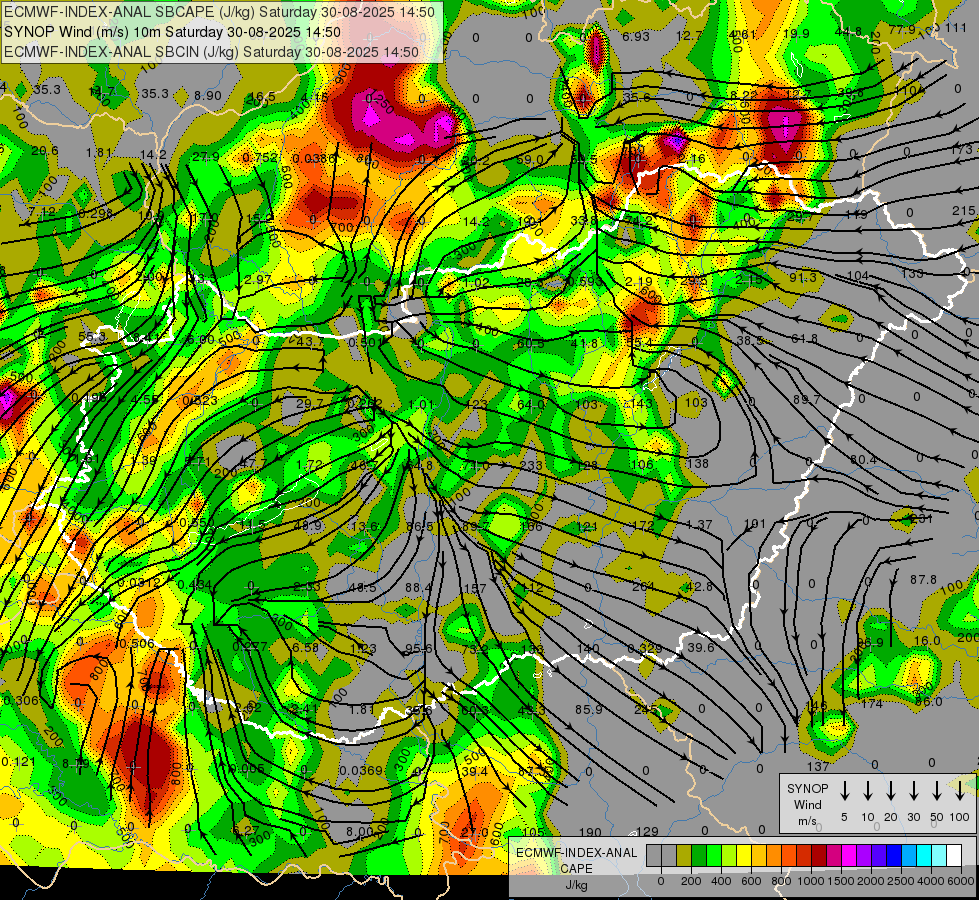
Task: Click the 6000 tick on the CAPE scale
Action: pos(961,881)
